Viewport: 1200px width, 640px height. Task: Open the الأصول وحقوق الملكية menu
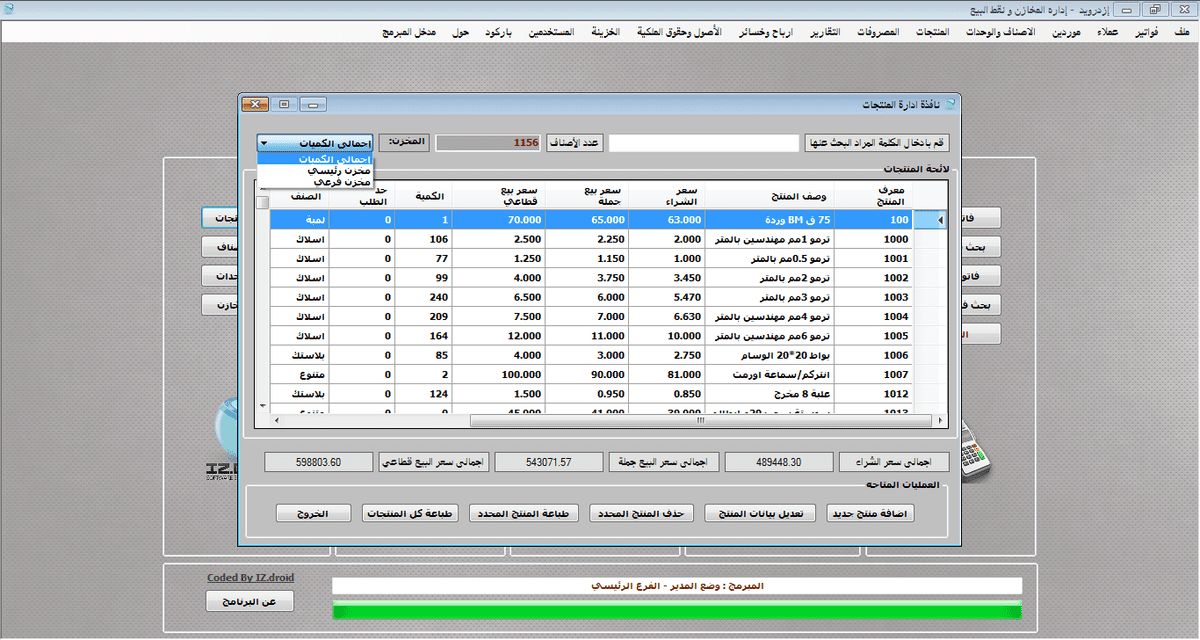click(x=680, y=32)
